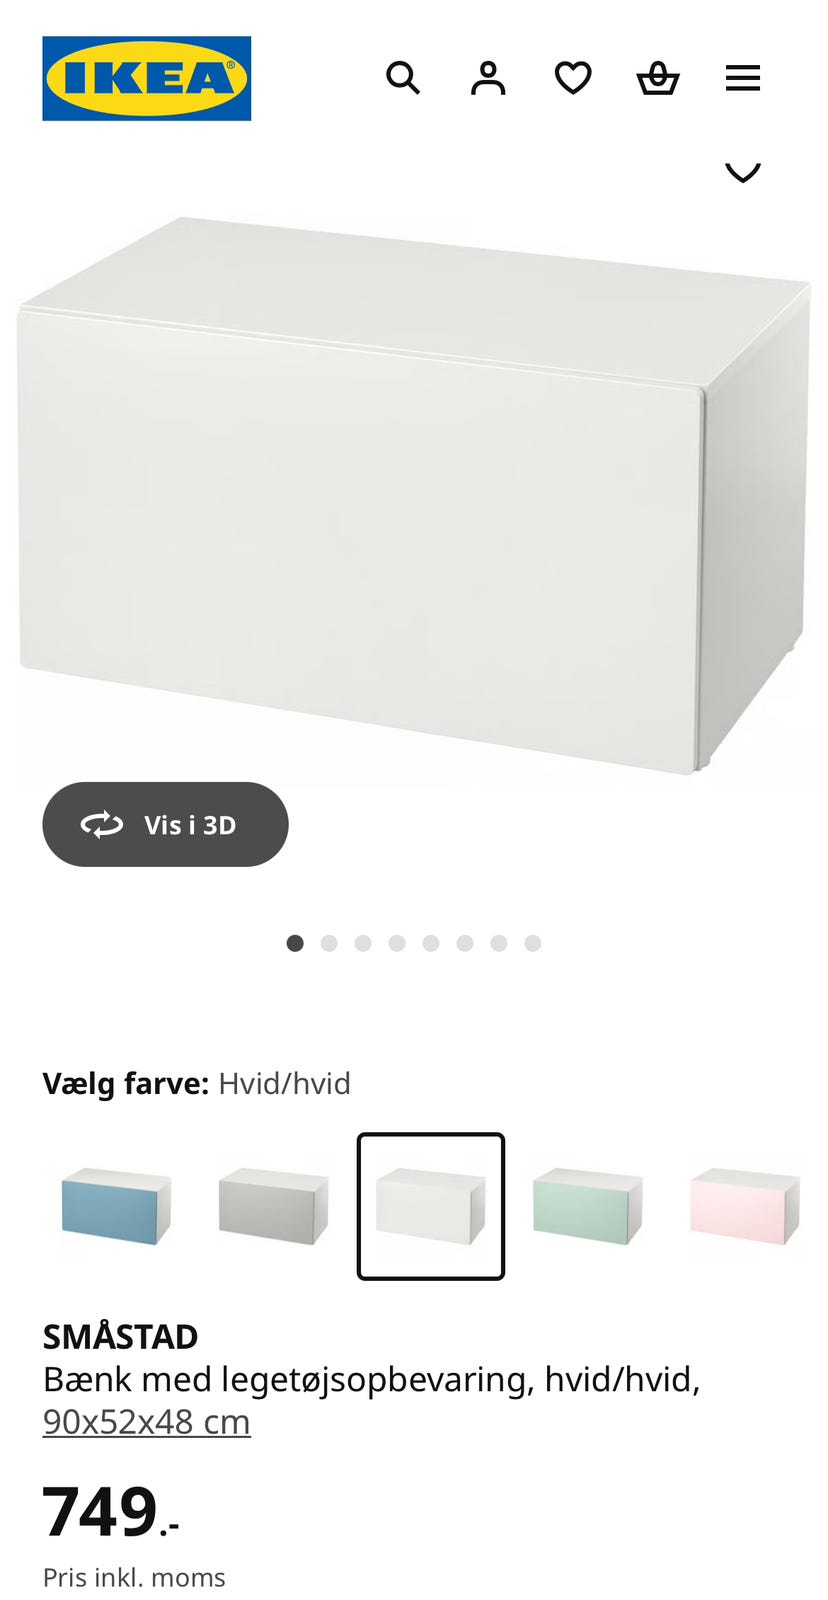Image resolution: width=828 pixels, height=1600 pixels.
Task: Choose the pale pink bench variant
Action: point(745,1206)
